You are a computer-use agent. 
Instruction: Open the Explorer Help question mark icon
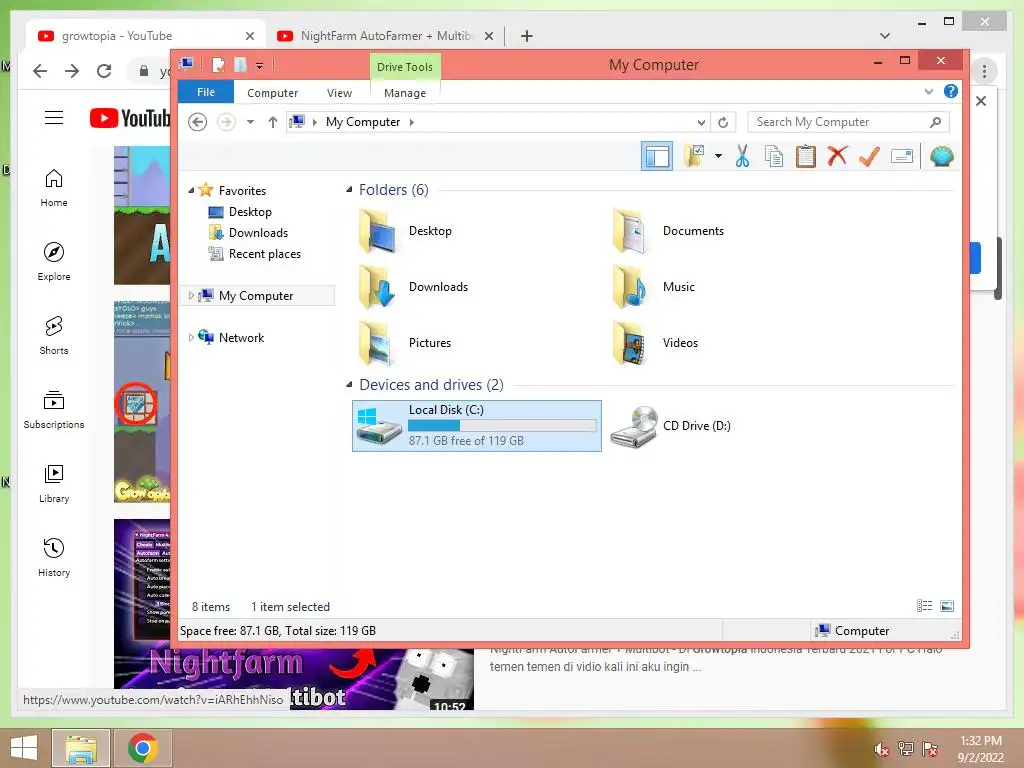coord(951,91)
